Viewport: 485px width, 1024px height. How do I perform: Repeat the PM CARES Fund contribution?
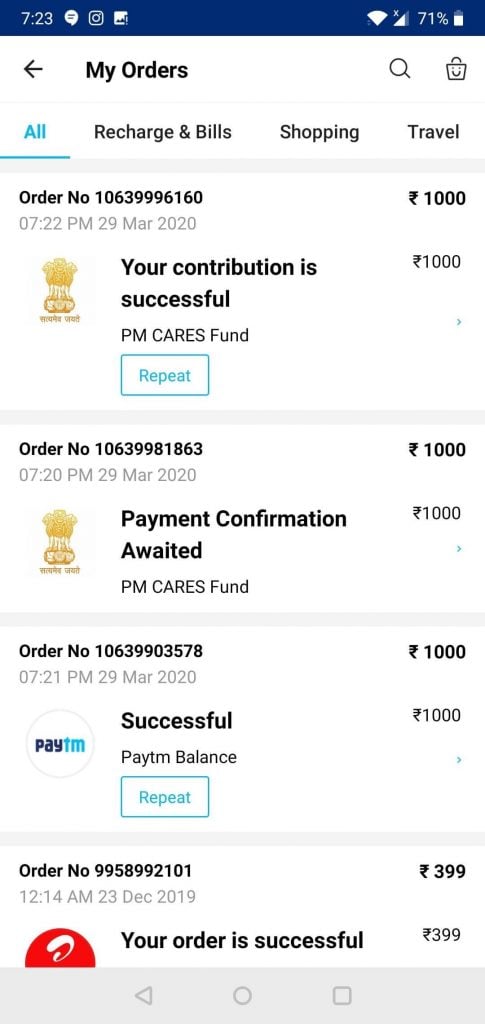coord(165,375)
